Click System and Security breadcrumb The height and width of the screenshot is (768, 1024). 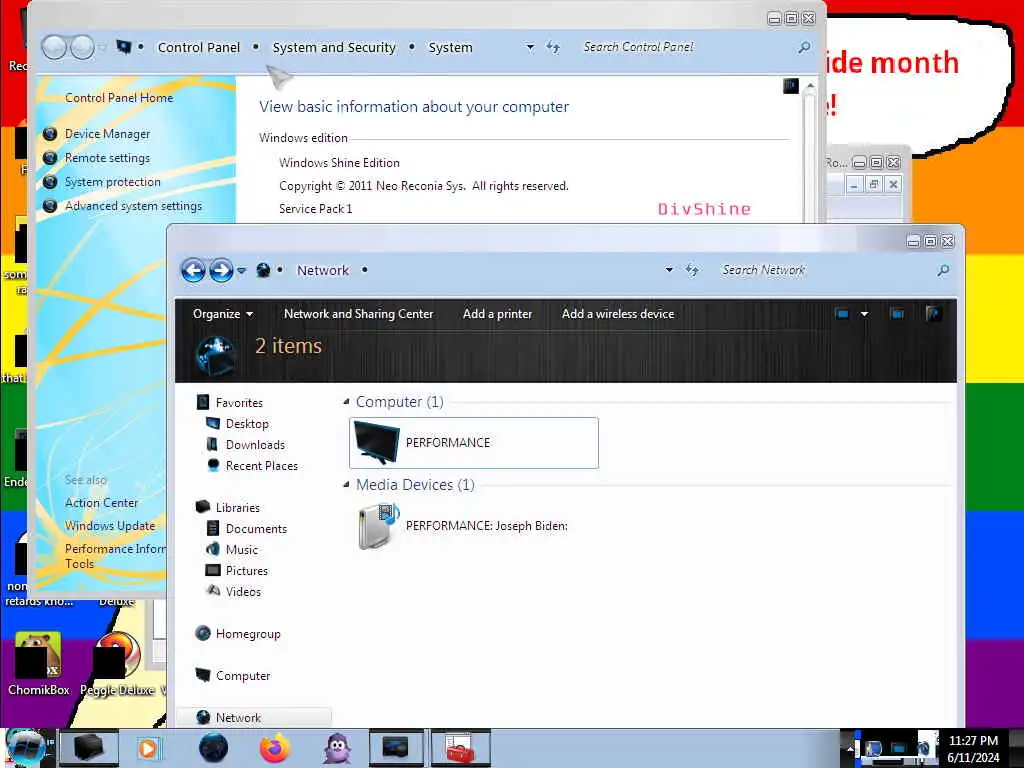coord(334,48)
